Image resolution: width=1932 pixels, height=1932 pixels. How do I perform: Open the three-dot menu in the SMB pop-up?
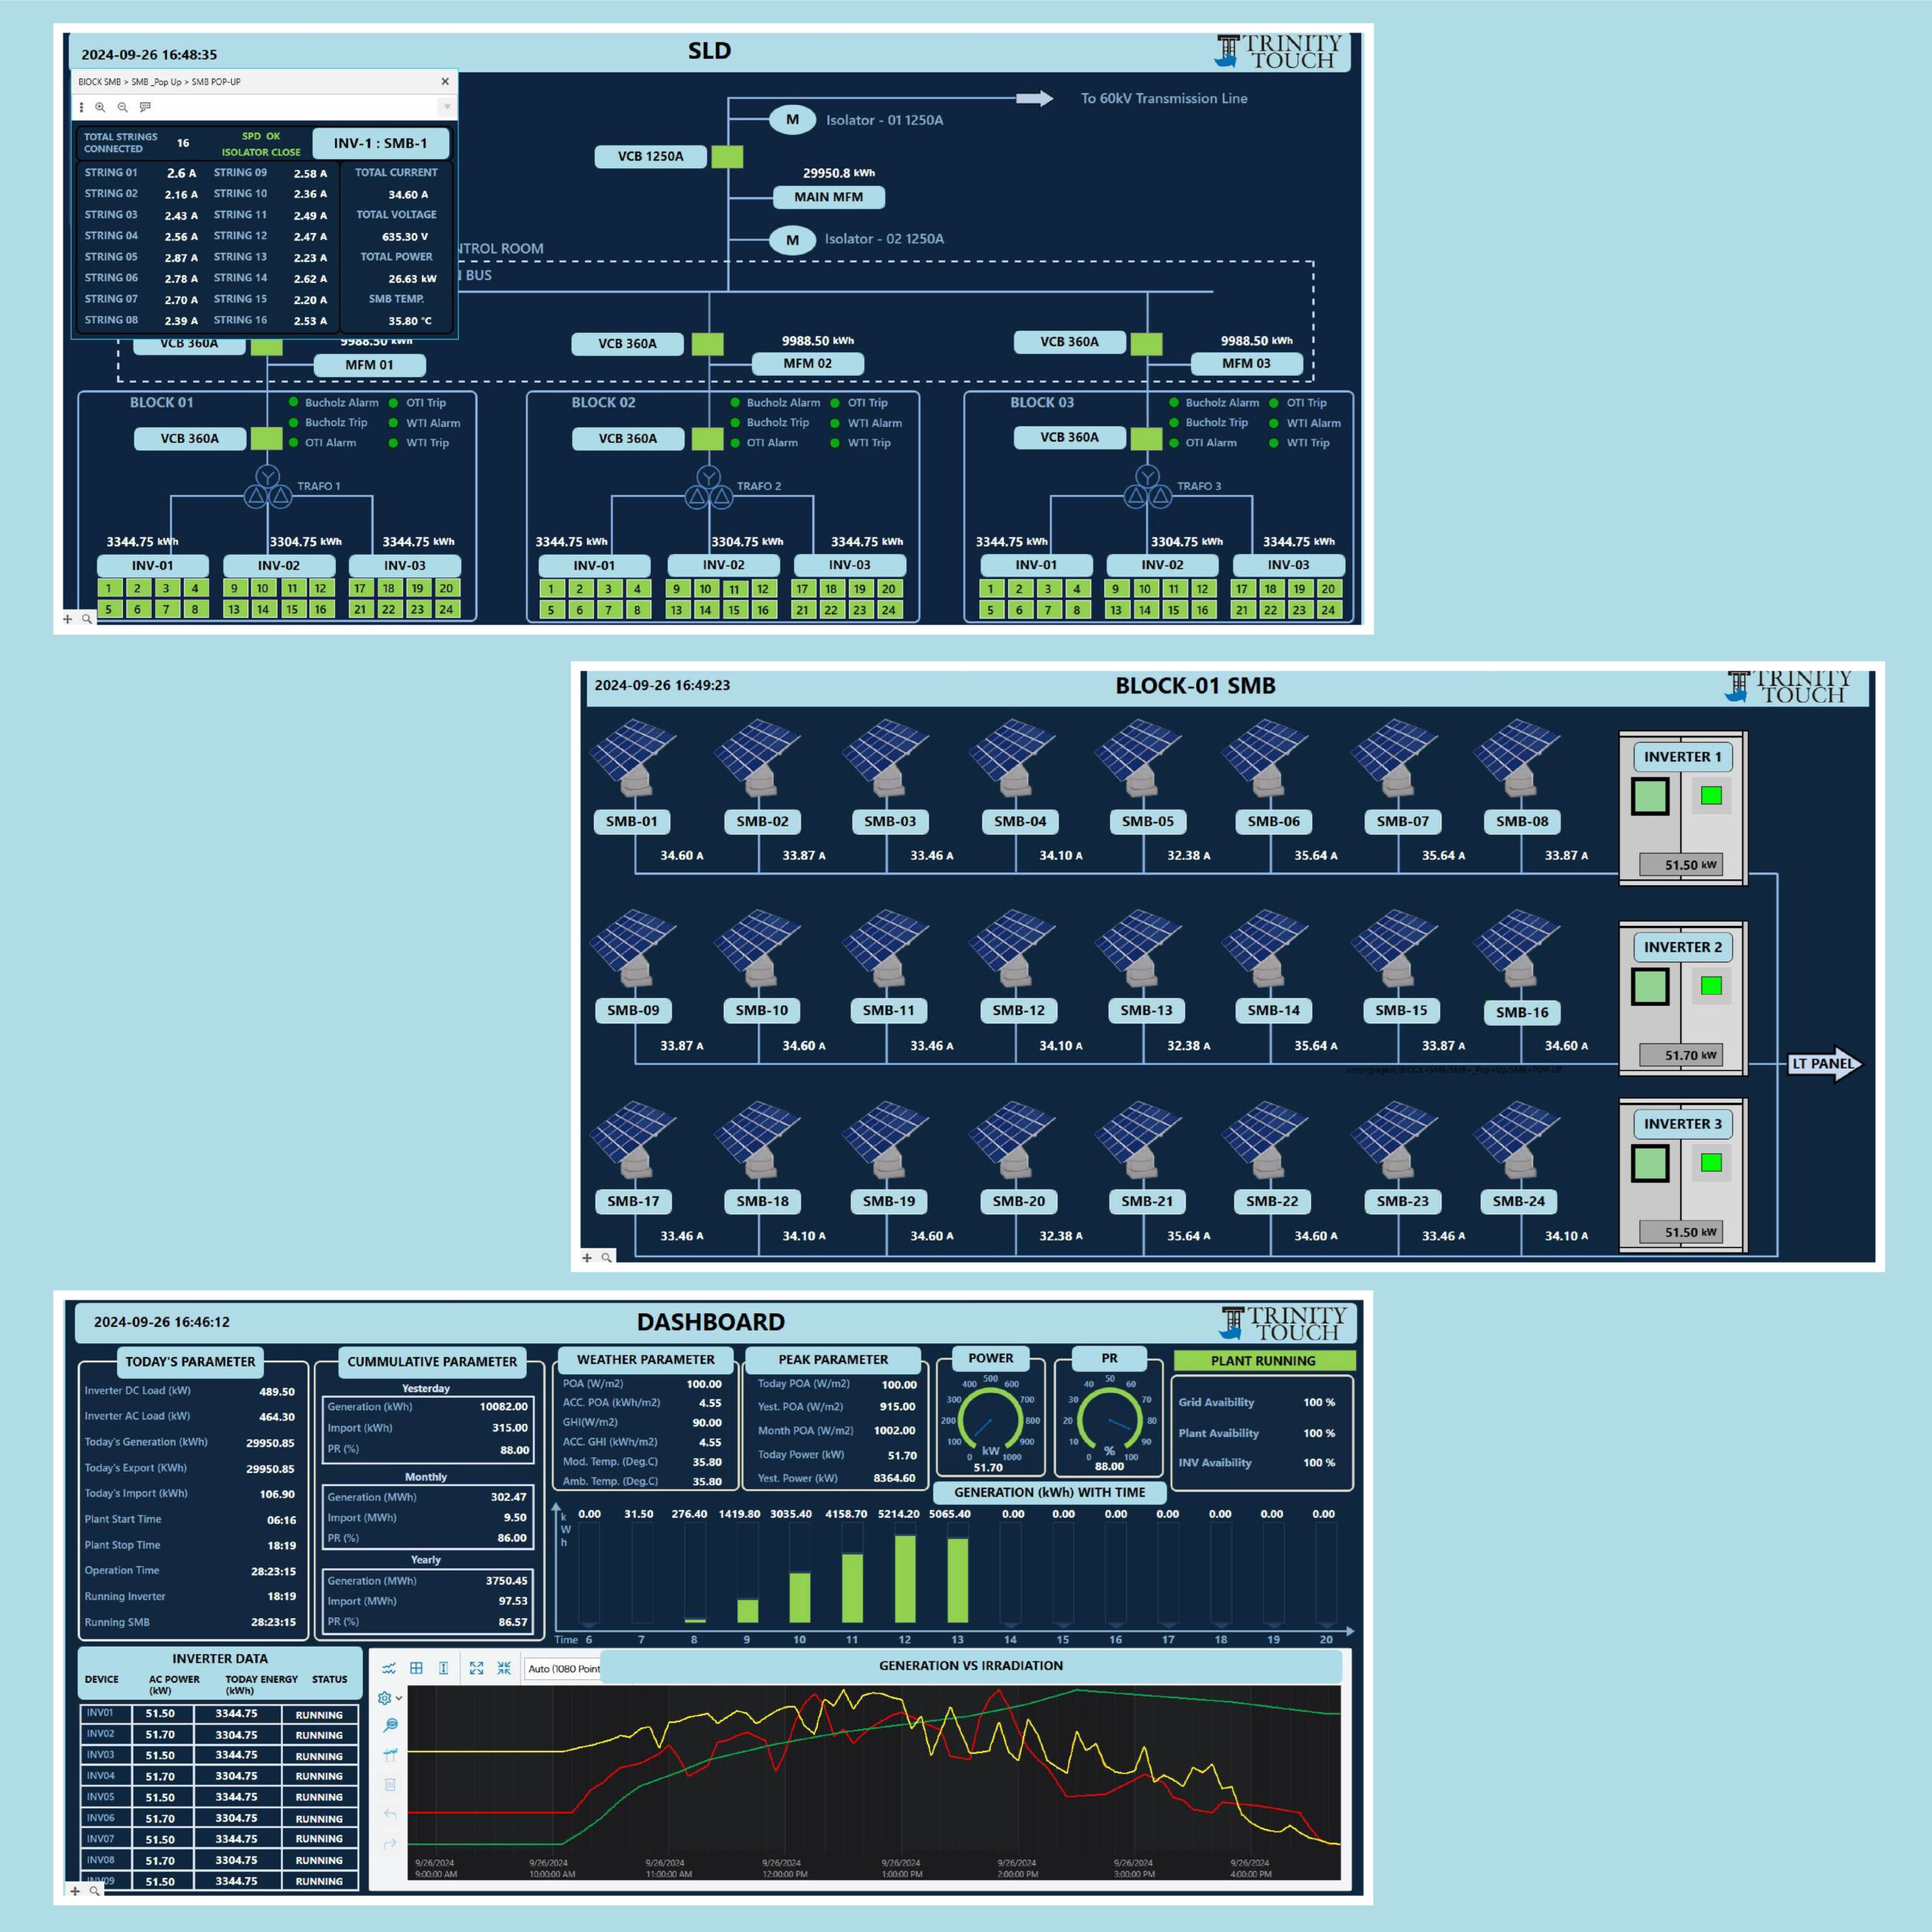82,107
